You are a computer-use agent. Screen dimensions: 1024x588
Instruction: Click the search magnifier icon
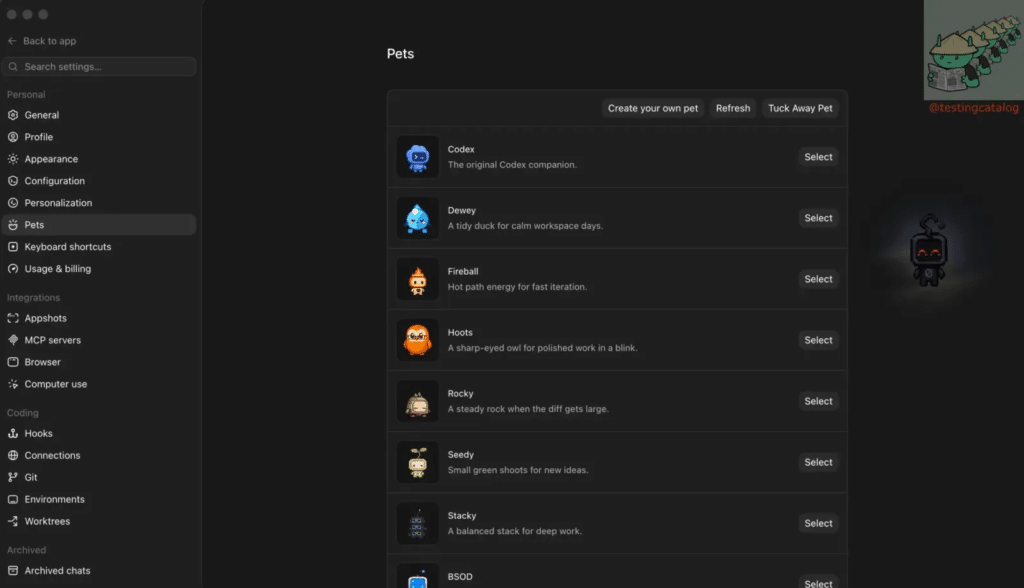(x=13, y=67)
